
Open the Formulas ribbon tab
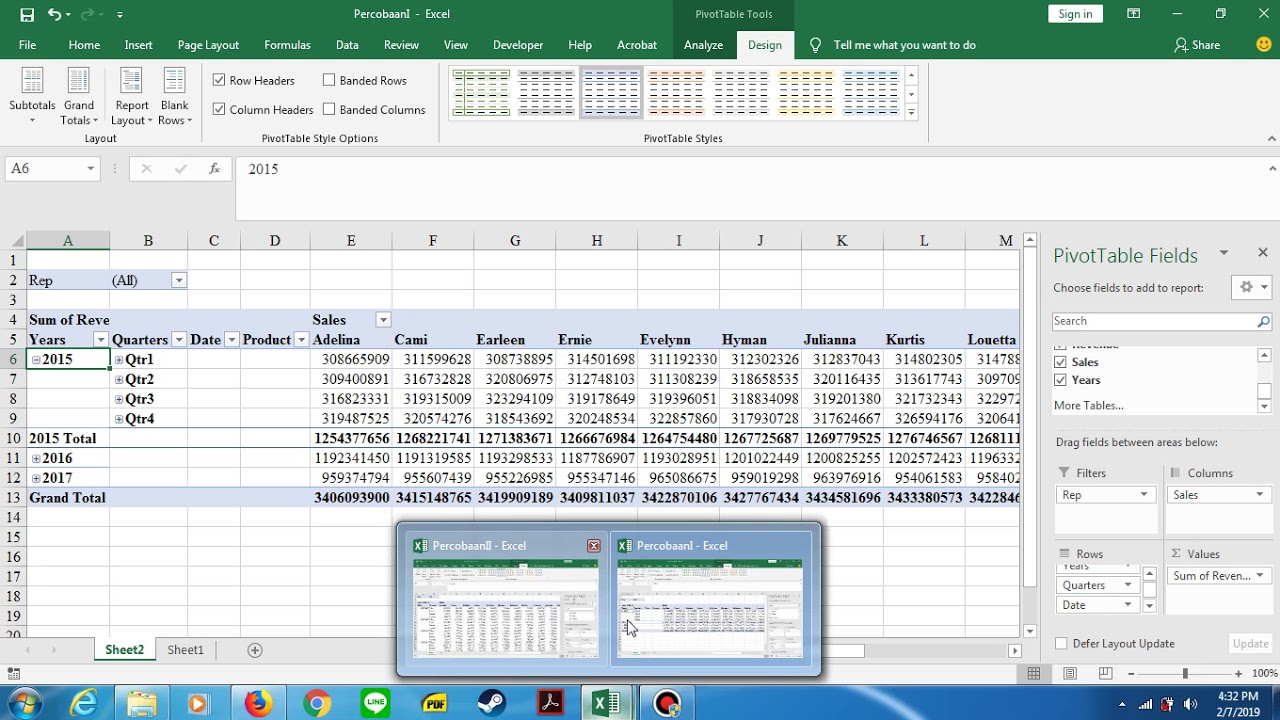point(287,45)
